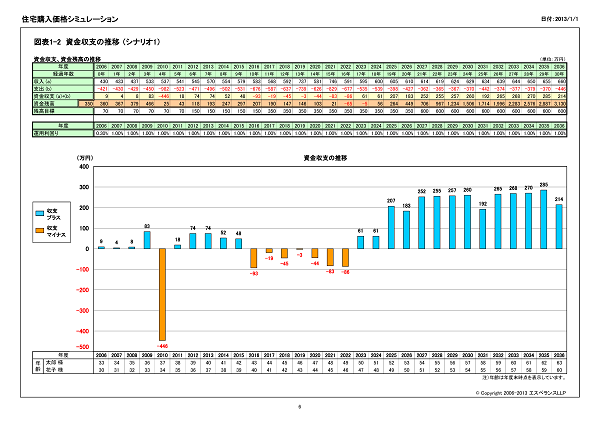Click the blue 2035 bar in chart
This screenshot has width=600, height=424.
click(x=544, y=219)
